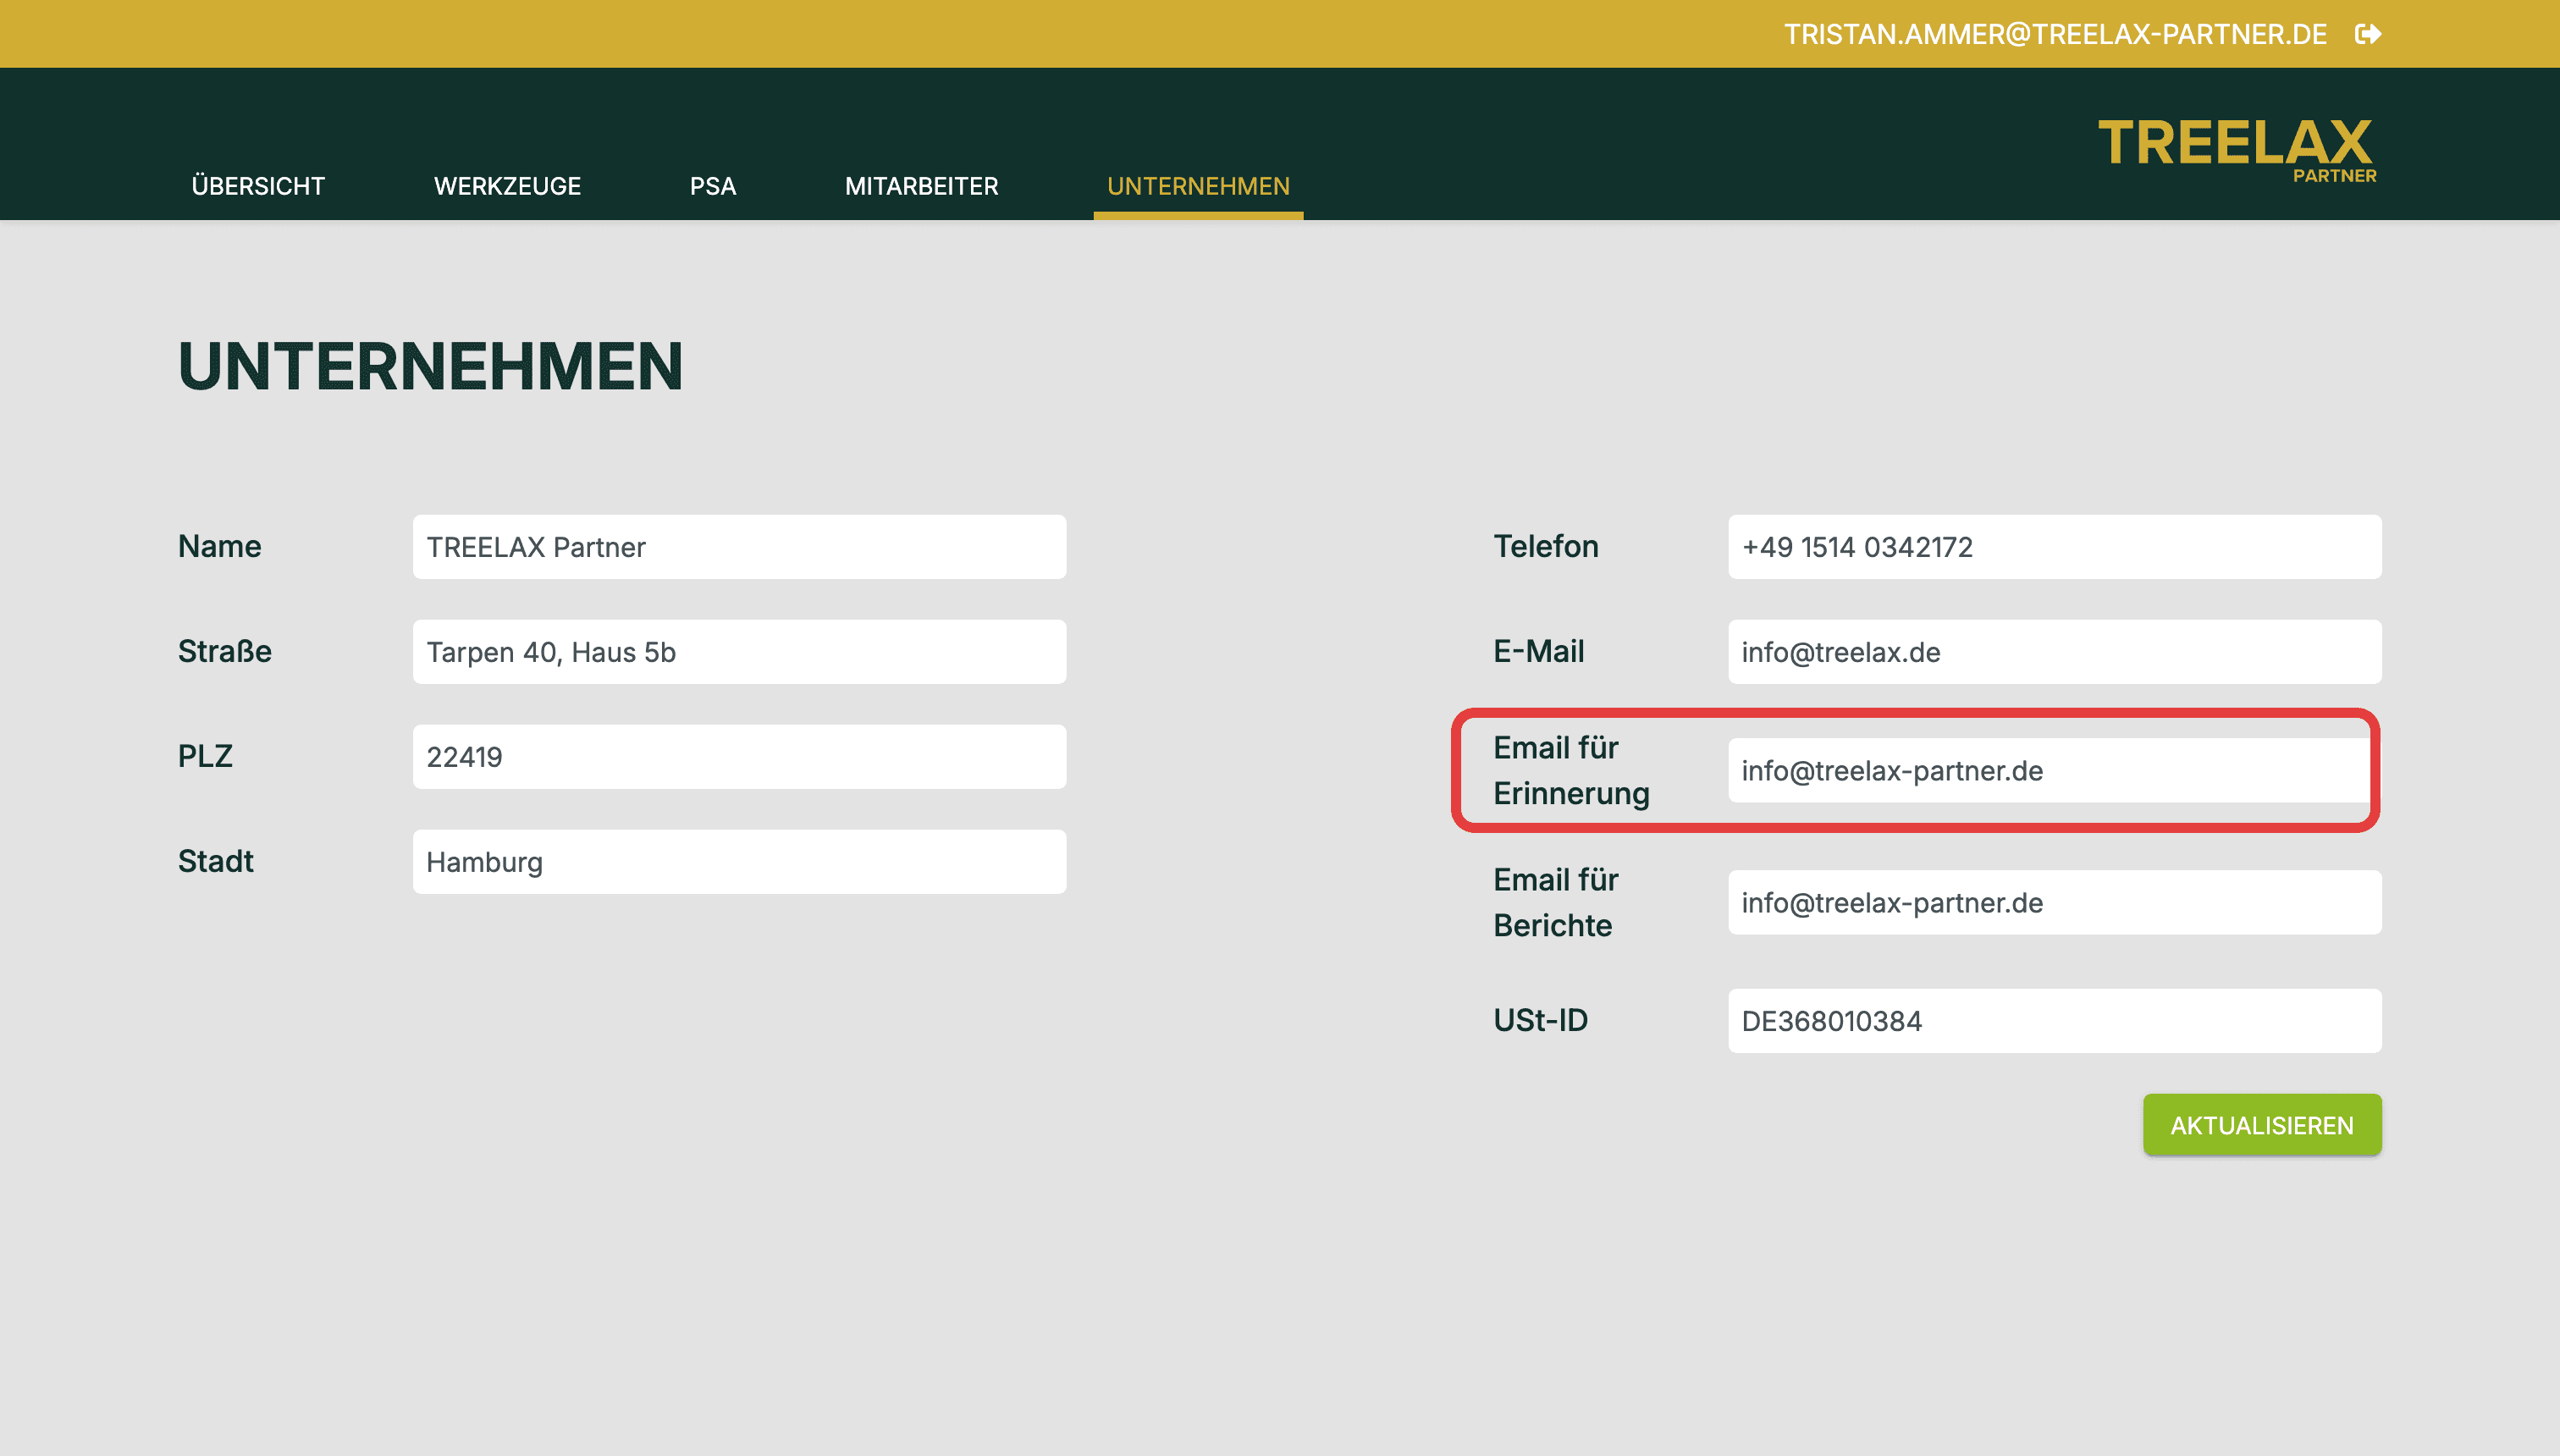The image size is (2560, 1456).
Task: Click the E-Mail input field
Action: pos(2055,652)
